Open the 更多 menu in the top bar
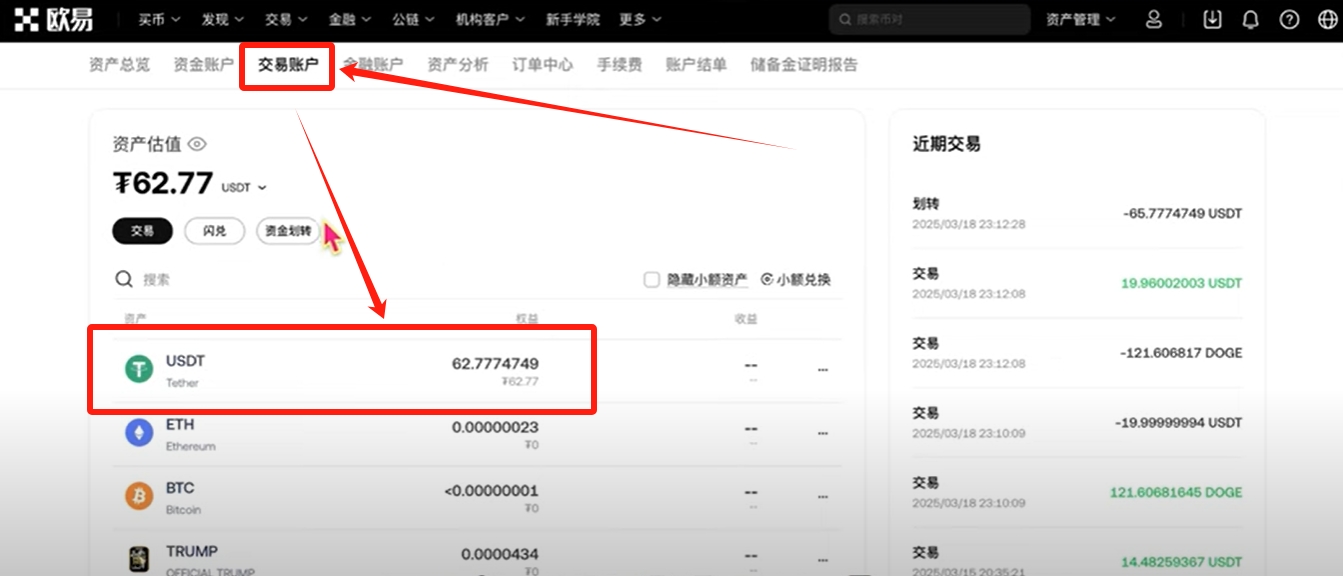Screen dimensions: 1343x576 pos(640,19)
